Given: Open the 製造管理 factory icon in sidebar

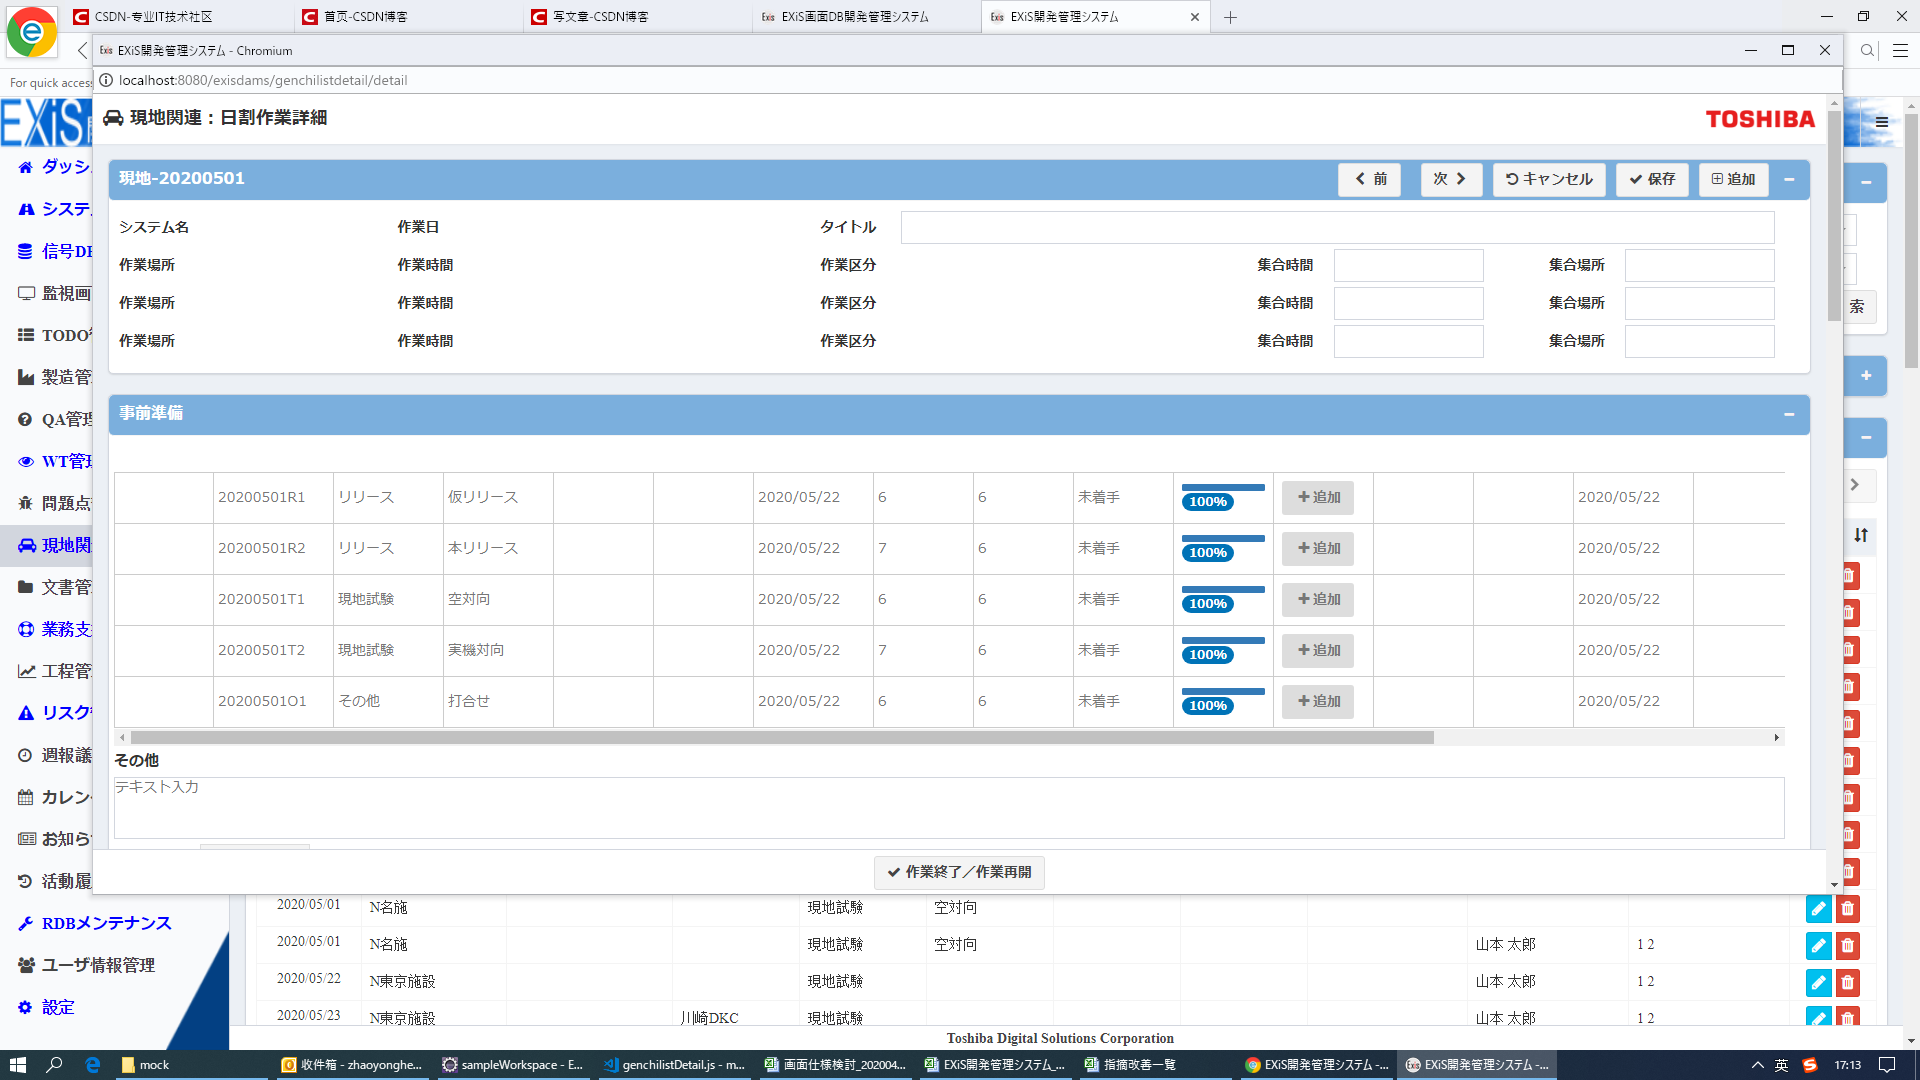Looking at the screenshot, I should (25, 377).
